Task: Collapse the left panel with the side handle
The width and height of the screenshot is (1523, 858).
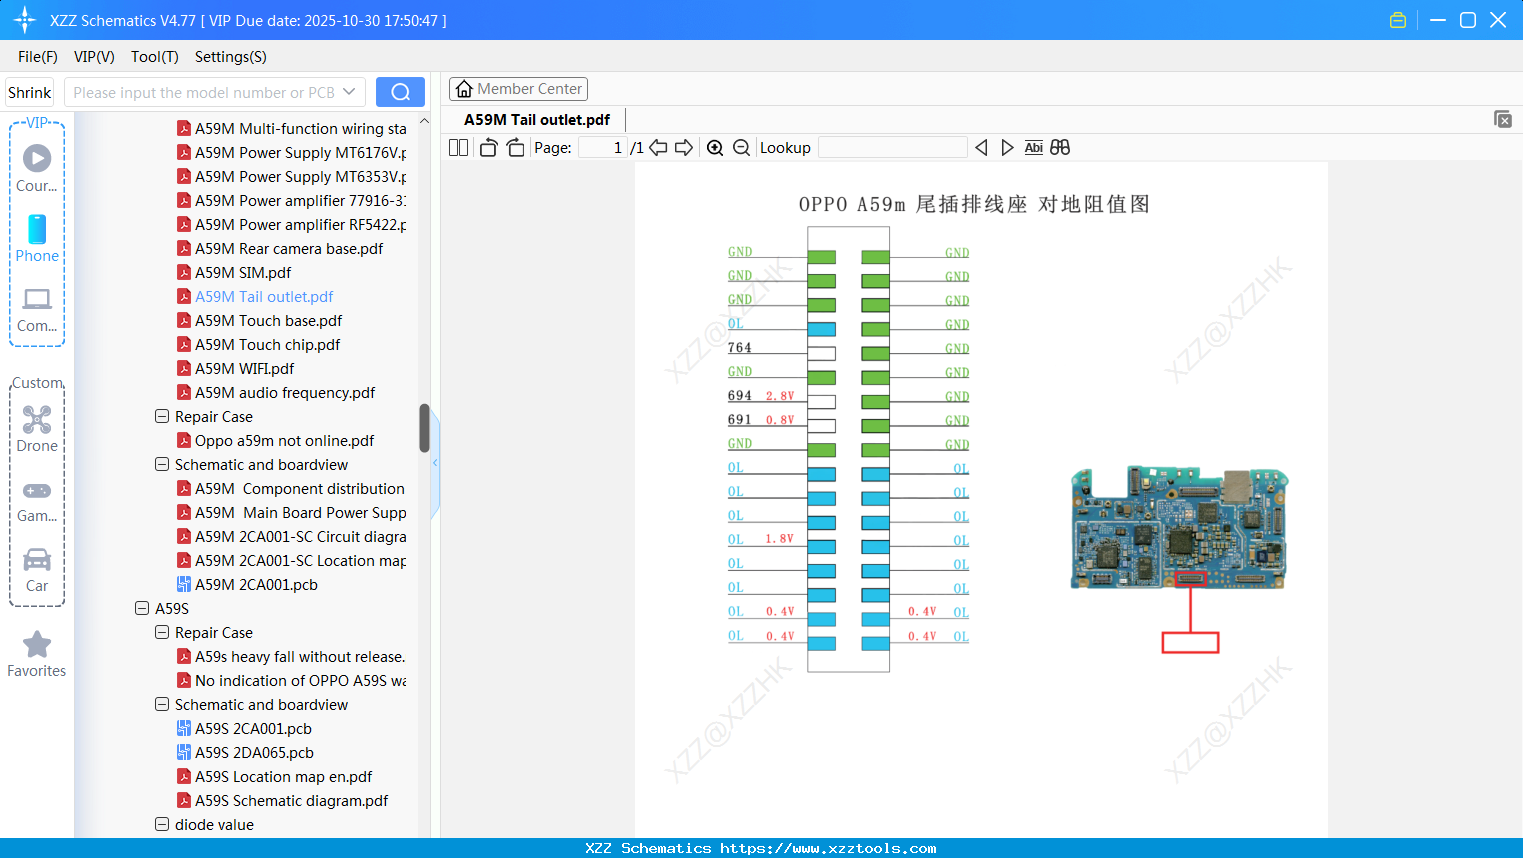Action: 435,463
